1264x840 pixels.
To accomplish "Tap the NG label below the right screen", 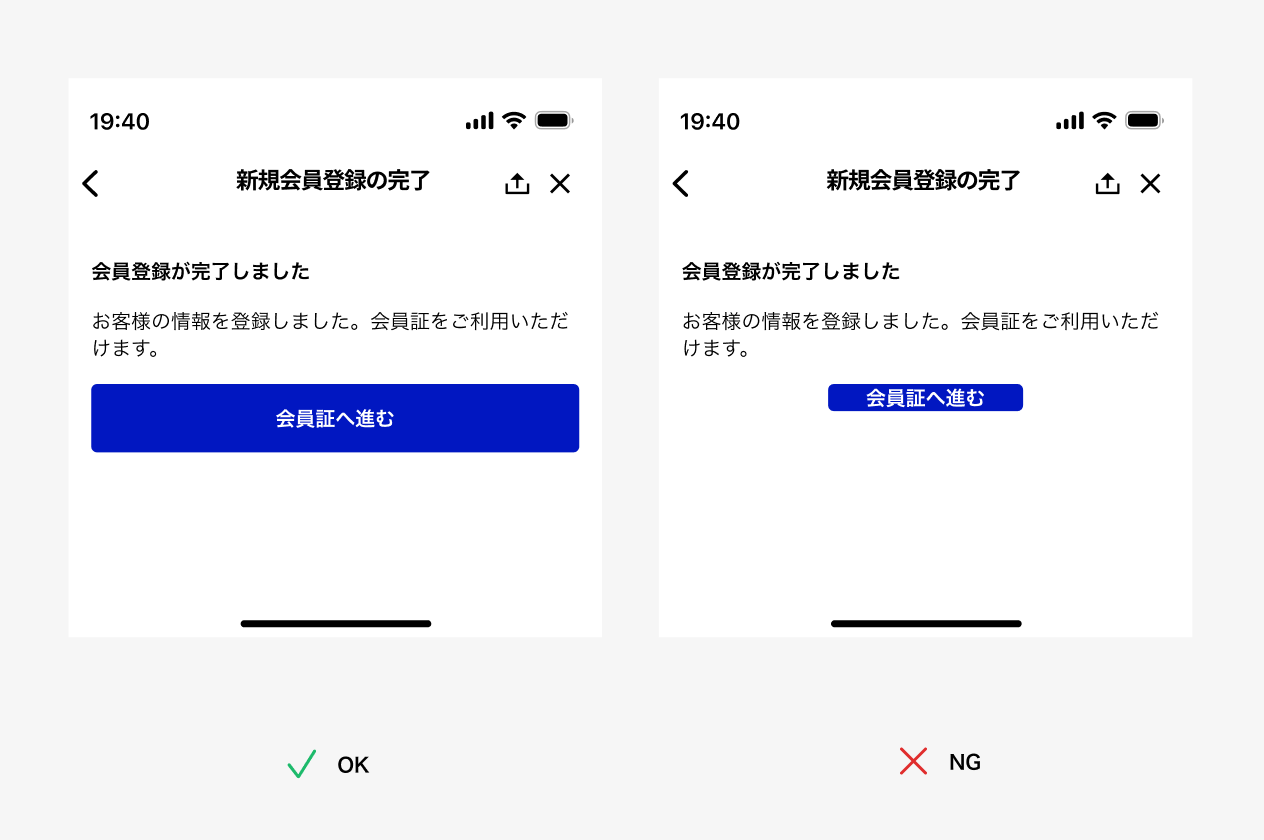I will (965, 761).
